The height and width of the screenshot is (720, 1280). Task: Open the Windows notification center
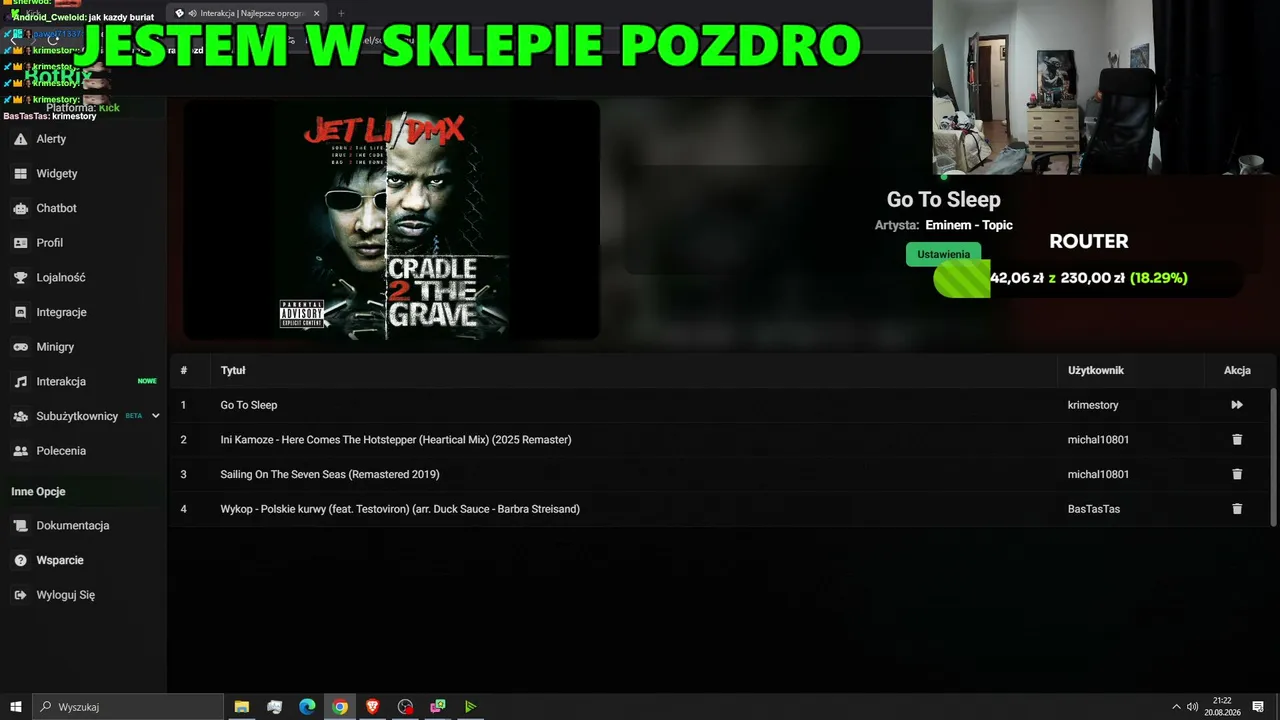[x=1258, y=707]
